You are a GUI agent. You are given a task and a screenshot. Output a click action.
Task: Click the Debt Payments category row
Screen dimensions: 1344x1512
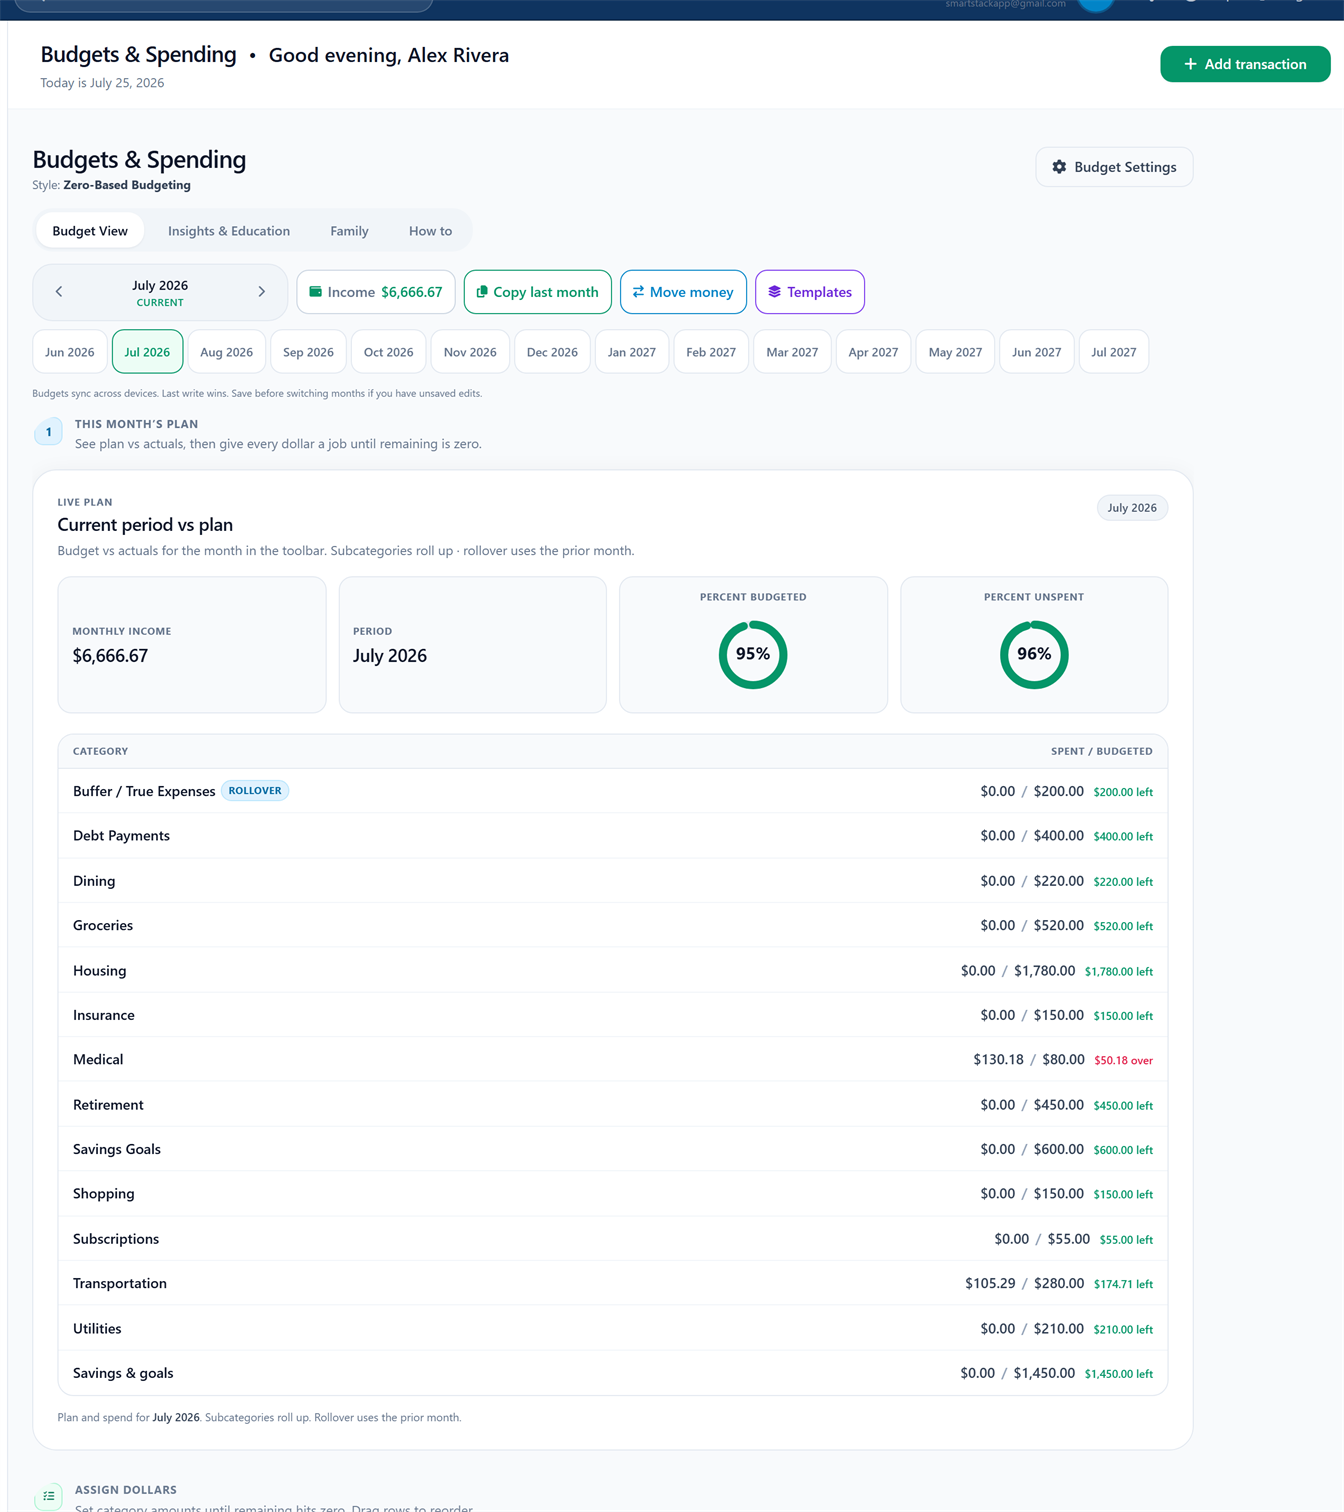pyautogui.click(x=613, y=836)
